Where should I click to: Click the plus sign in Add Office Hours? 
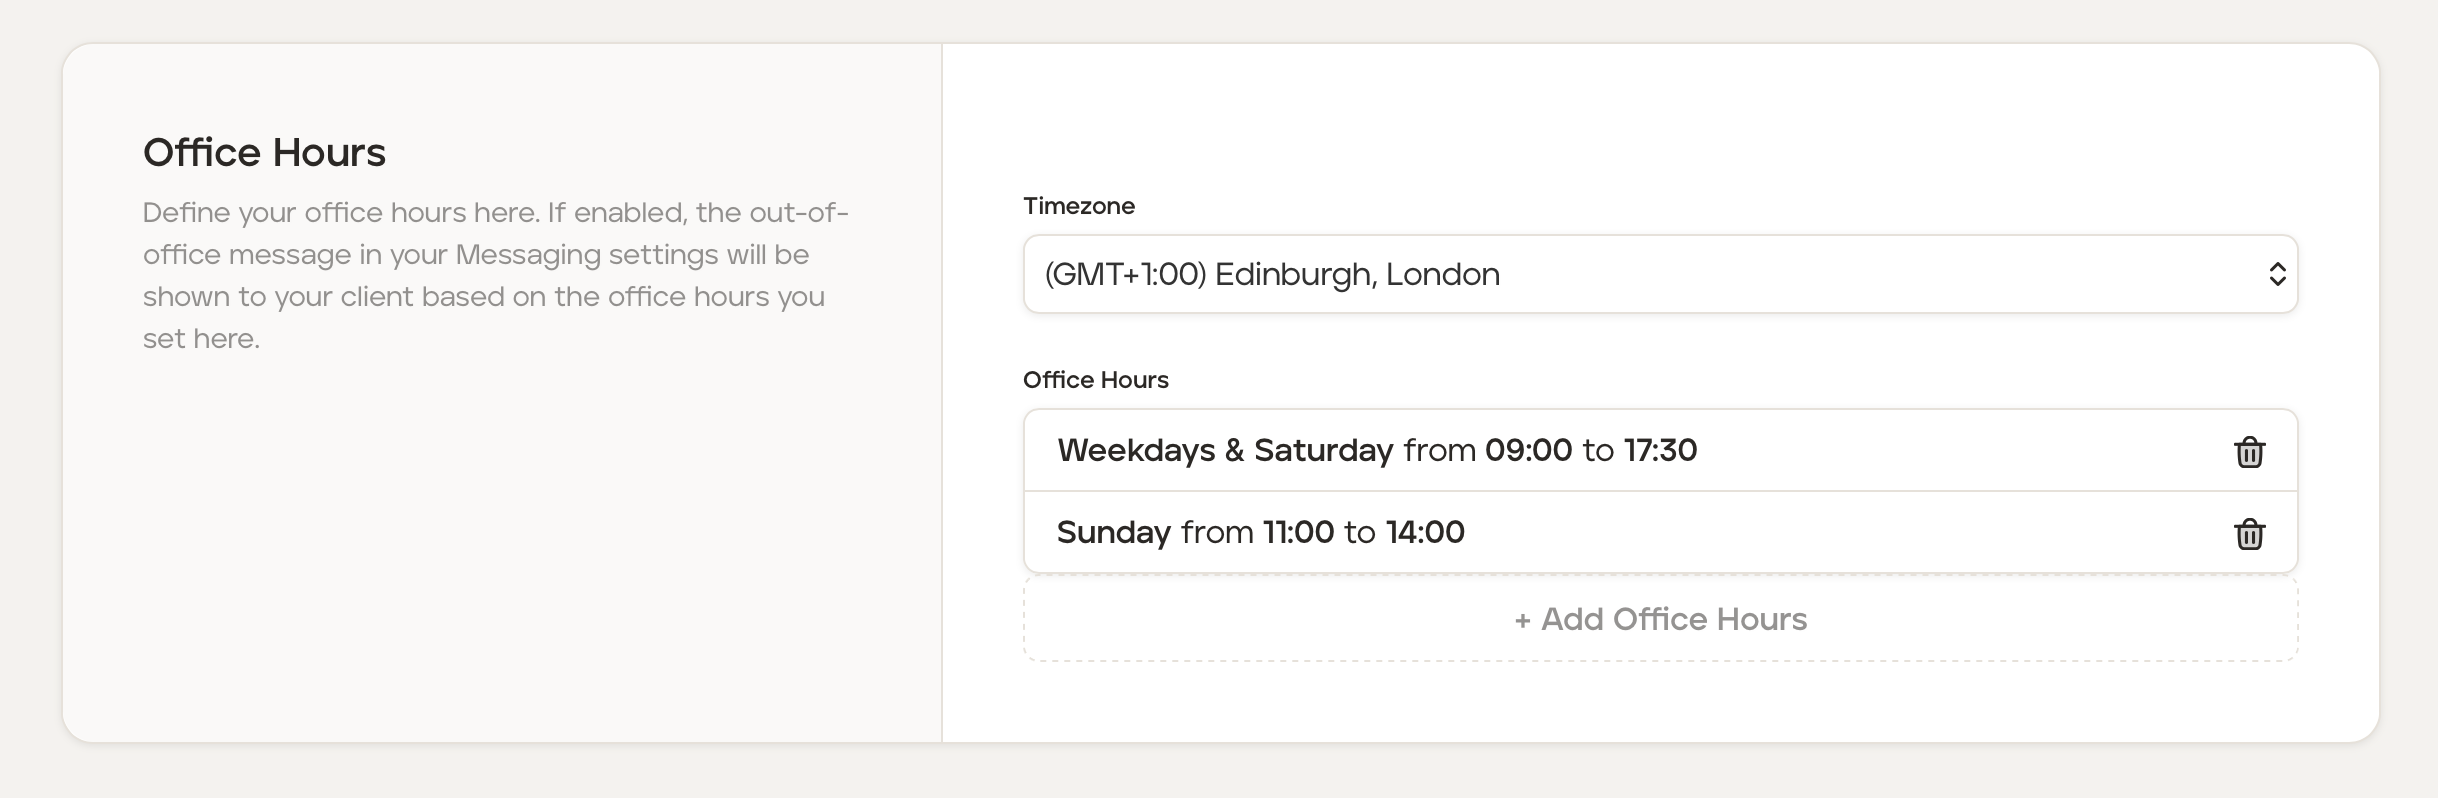click(1522, 621)
